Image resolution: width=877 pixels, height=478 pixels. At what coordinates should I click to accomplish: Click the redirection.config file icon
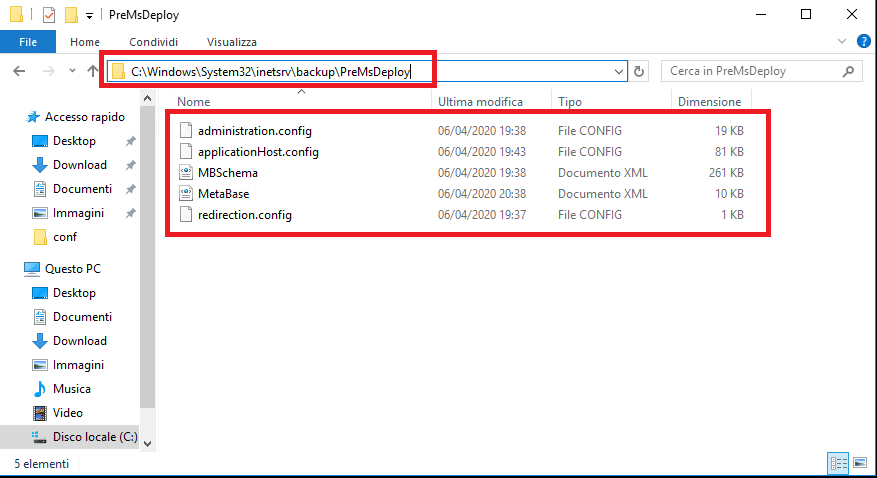186,214
